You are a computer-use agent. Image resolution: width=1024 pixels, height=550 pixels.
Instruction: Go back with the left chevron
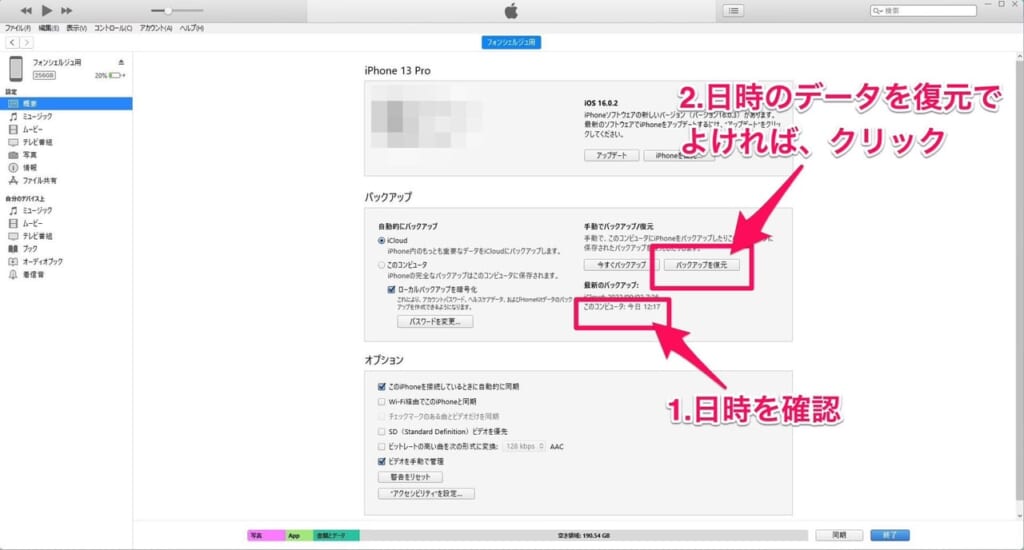(x=12, y=42)
